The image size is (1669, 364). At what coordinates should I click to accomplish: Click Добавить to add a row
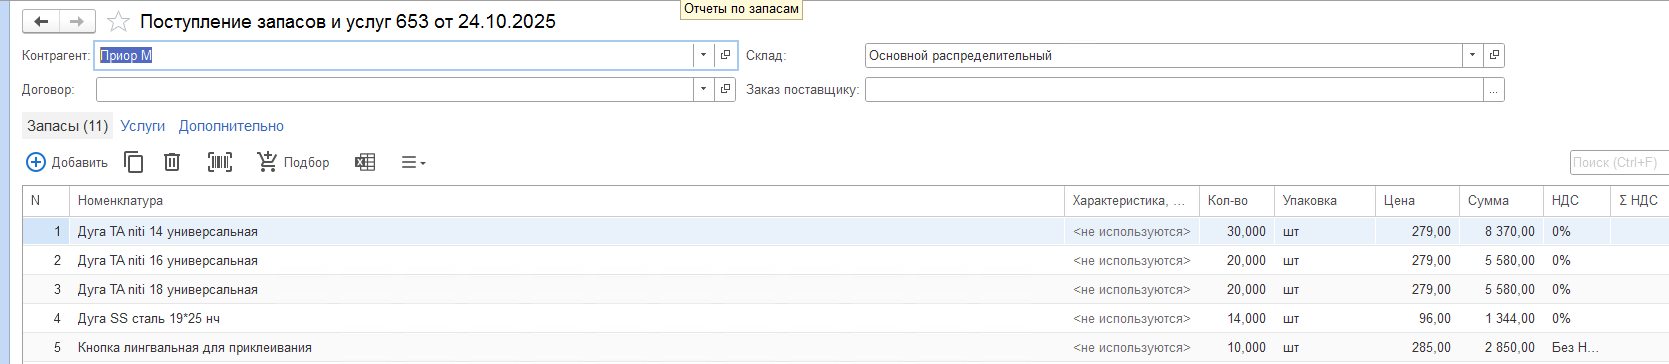pos(66,162)
